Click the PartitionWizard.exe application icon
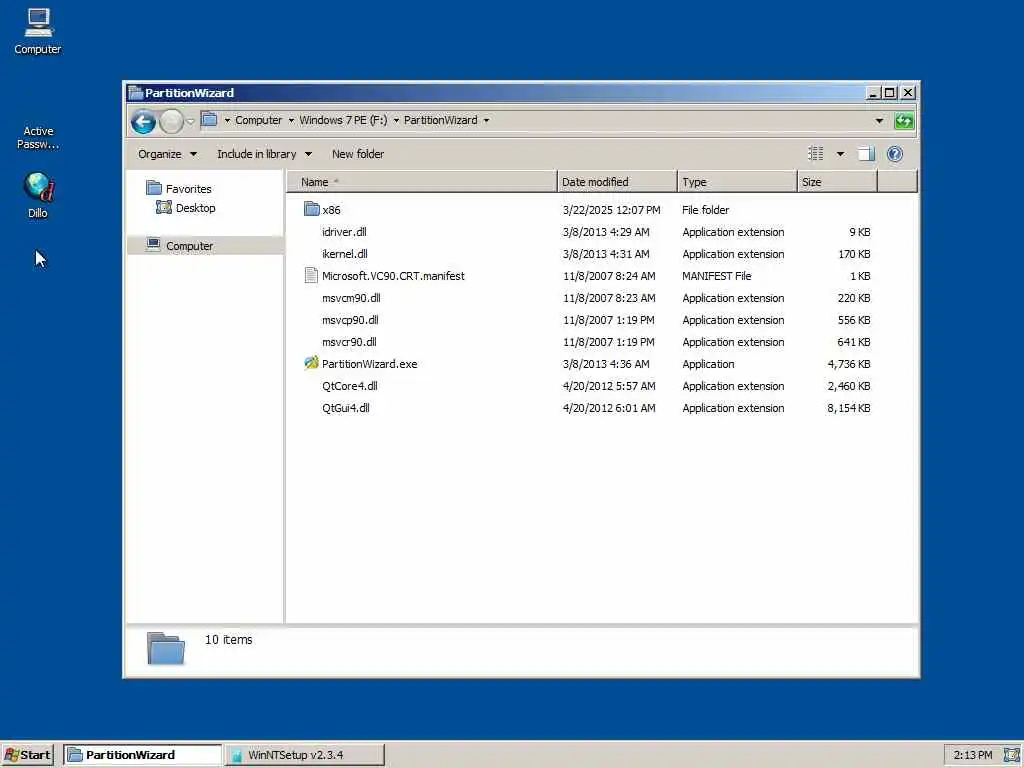This screenshot has width=1024, height=768. (x=312, y=363)
